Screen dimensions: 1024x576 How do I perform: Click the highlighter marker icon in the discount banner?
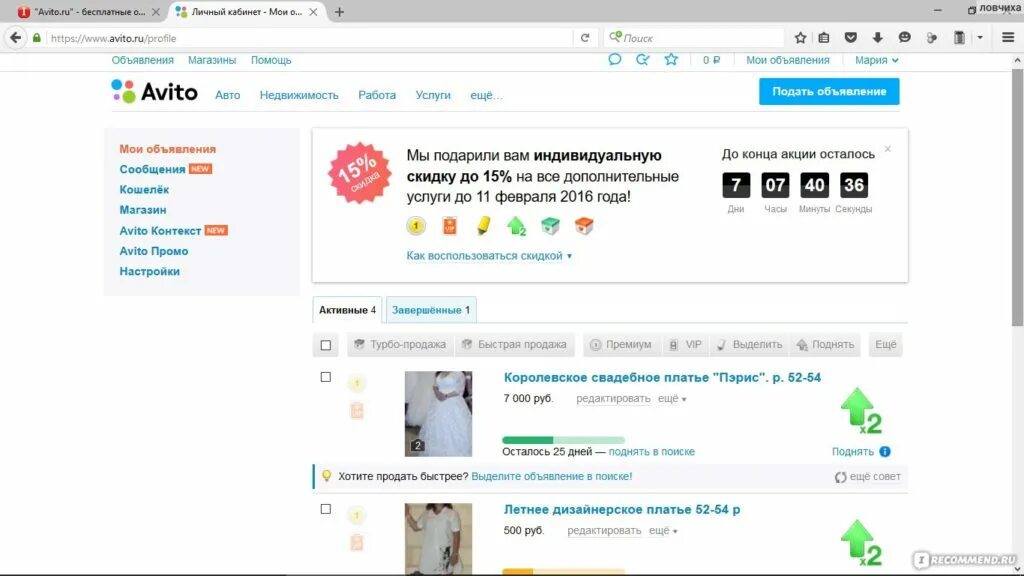(483, 226)
